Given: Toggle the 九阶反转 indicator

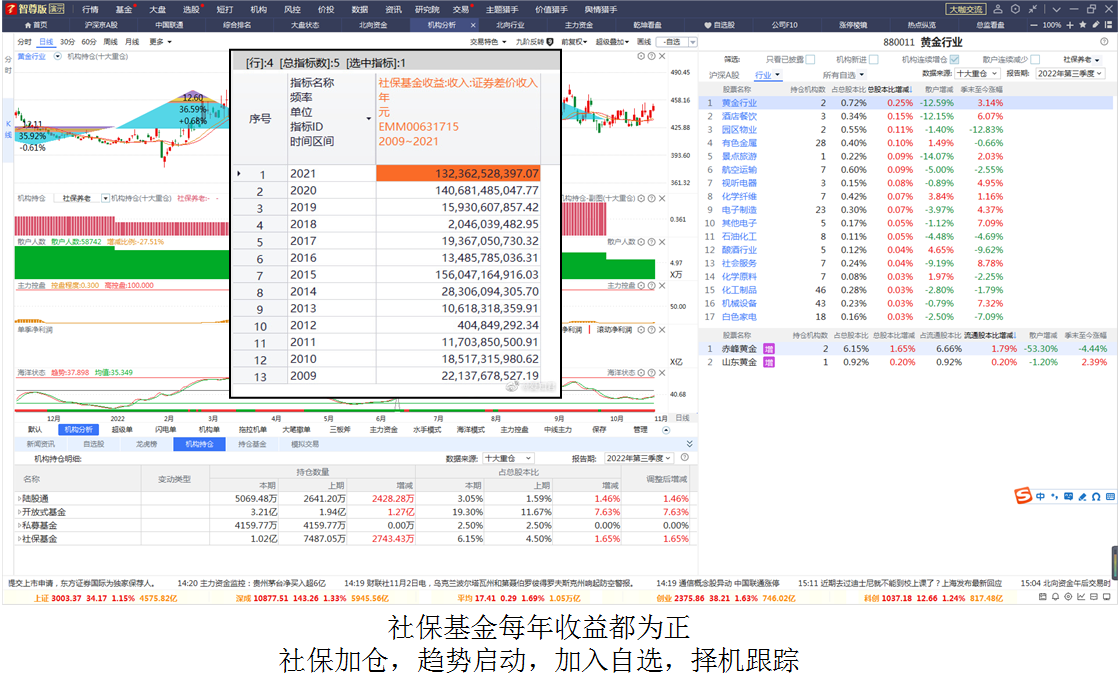Looking at the screenshot, I should click(534, 42).
